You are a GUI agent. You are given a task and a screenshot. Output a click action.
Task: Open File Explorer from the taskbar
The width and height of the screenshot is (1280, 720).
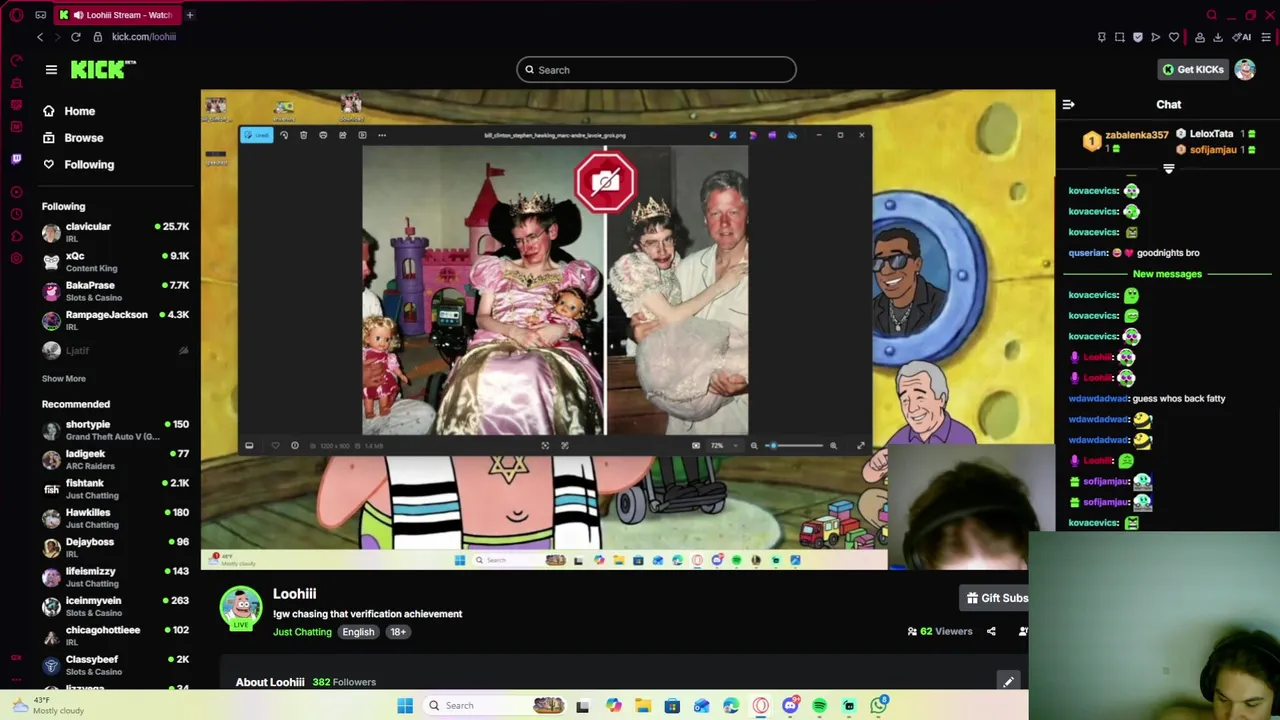[643, 706]
